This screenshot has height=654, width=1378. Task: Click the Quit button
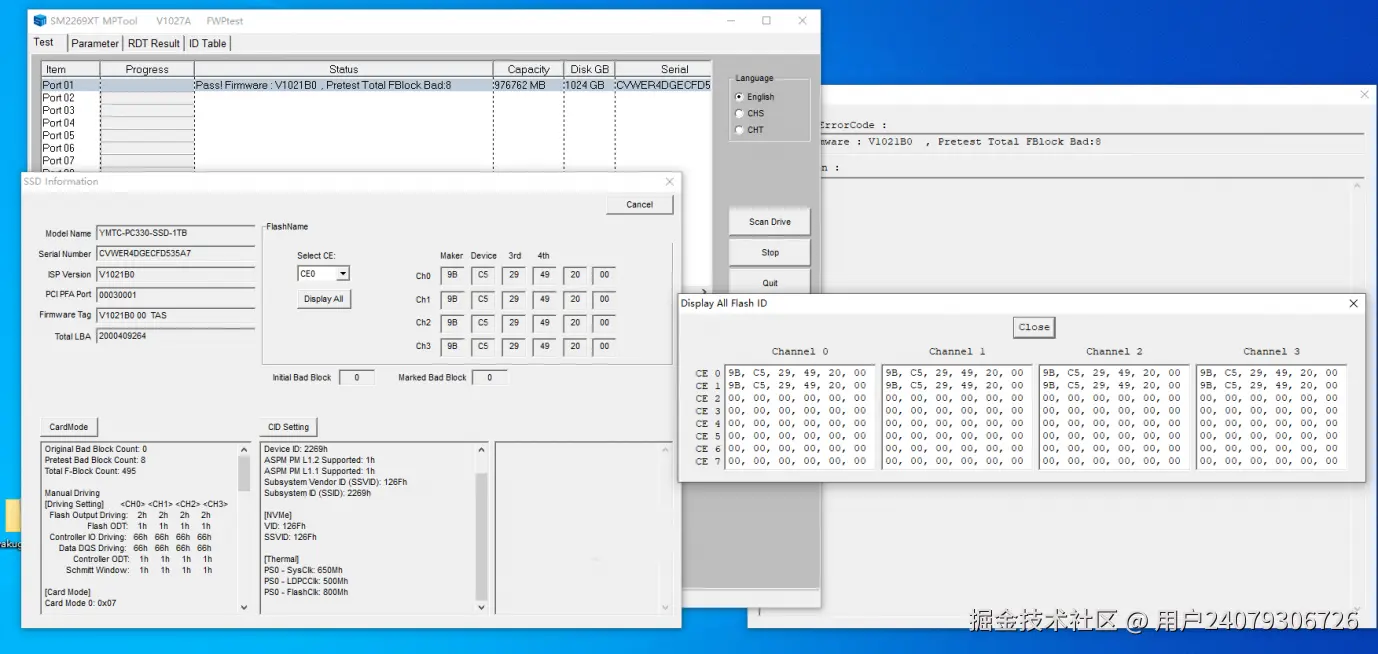(769, 282)
